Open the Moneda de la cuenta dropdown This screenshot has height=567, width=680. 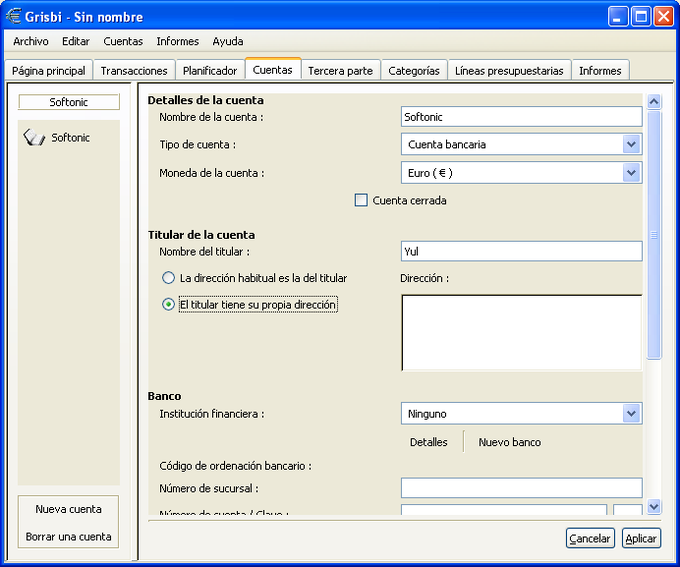pos(521,173)
